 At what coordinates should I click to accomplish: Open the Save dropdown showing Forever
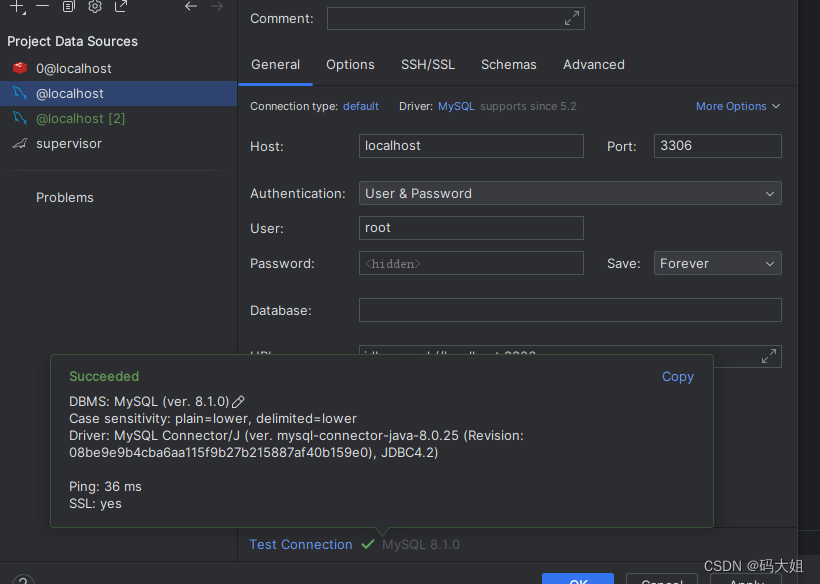(717, 263)
